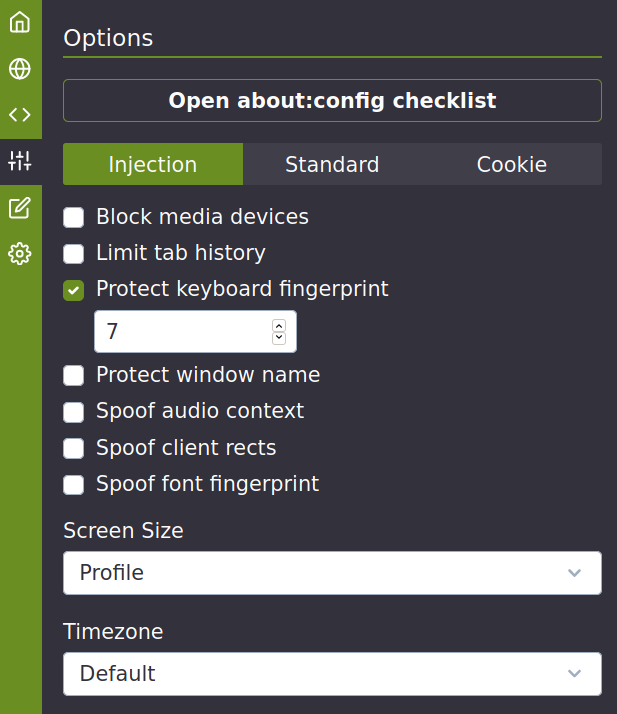617x714 pixels.
Task: Increase keyboard fingerprint value with up arrow
Action: coord(279,326)
